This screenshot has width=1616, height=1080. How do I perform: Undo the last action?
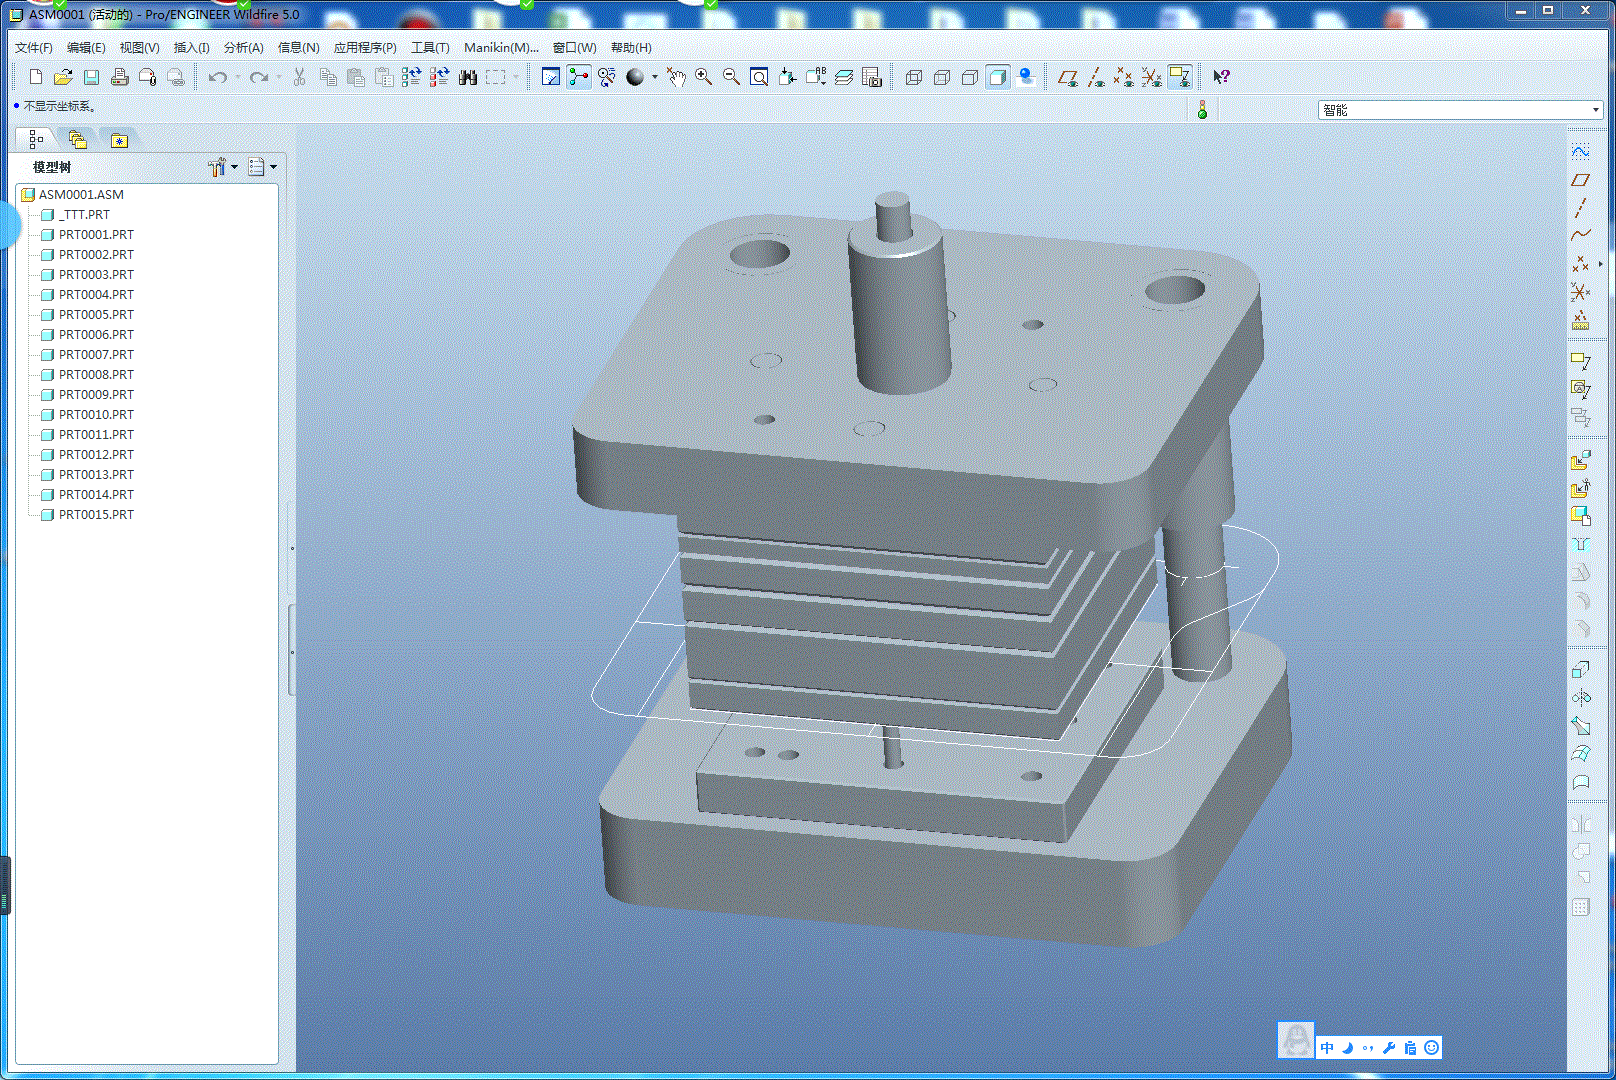point(217,77)
